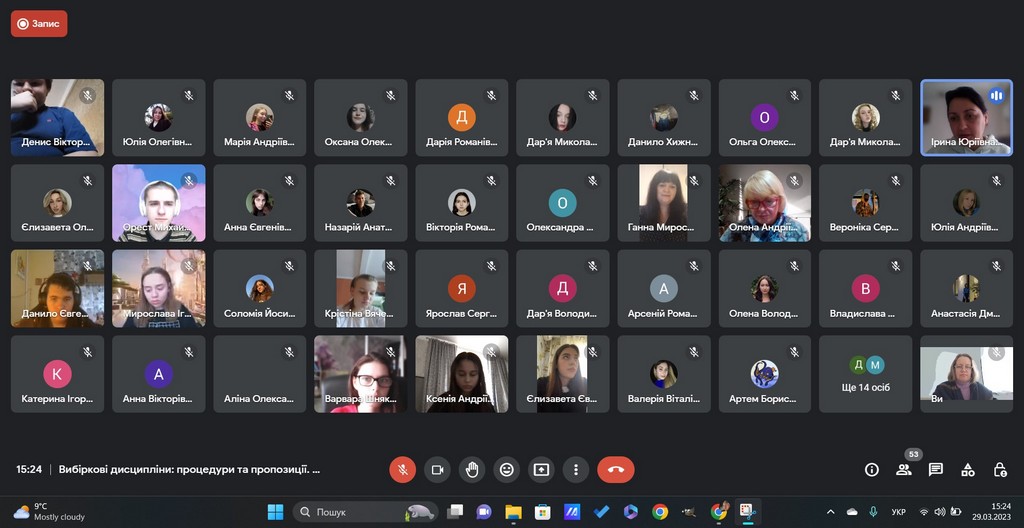Select Ірина Юріївна's speaking video tile
The height and width of the screenshot is (528, 1024).
pos(966,117)
